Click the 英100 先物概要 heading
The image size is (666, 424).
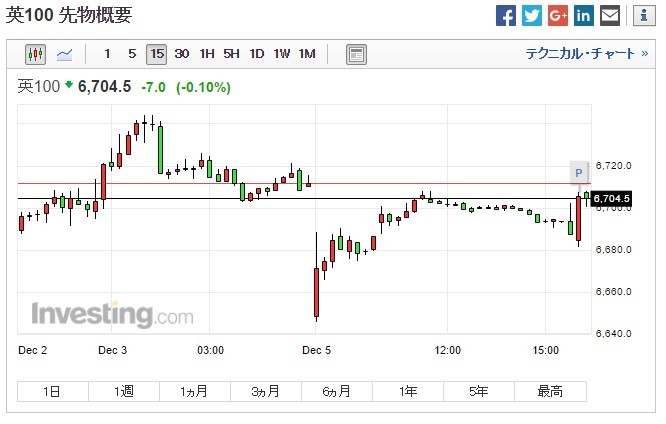[69, 15]
